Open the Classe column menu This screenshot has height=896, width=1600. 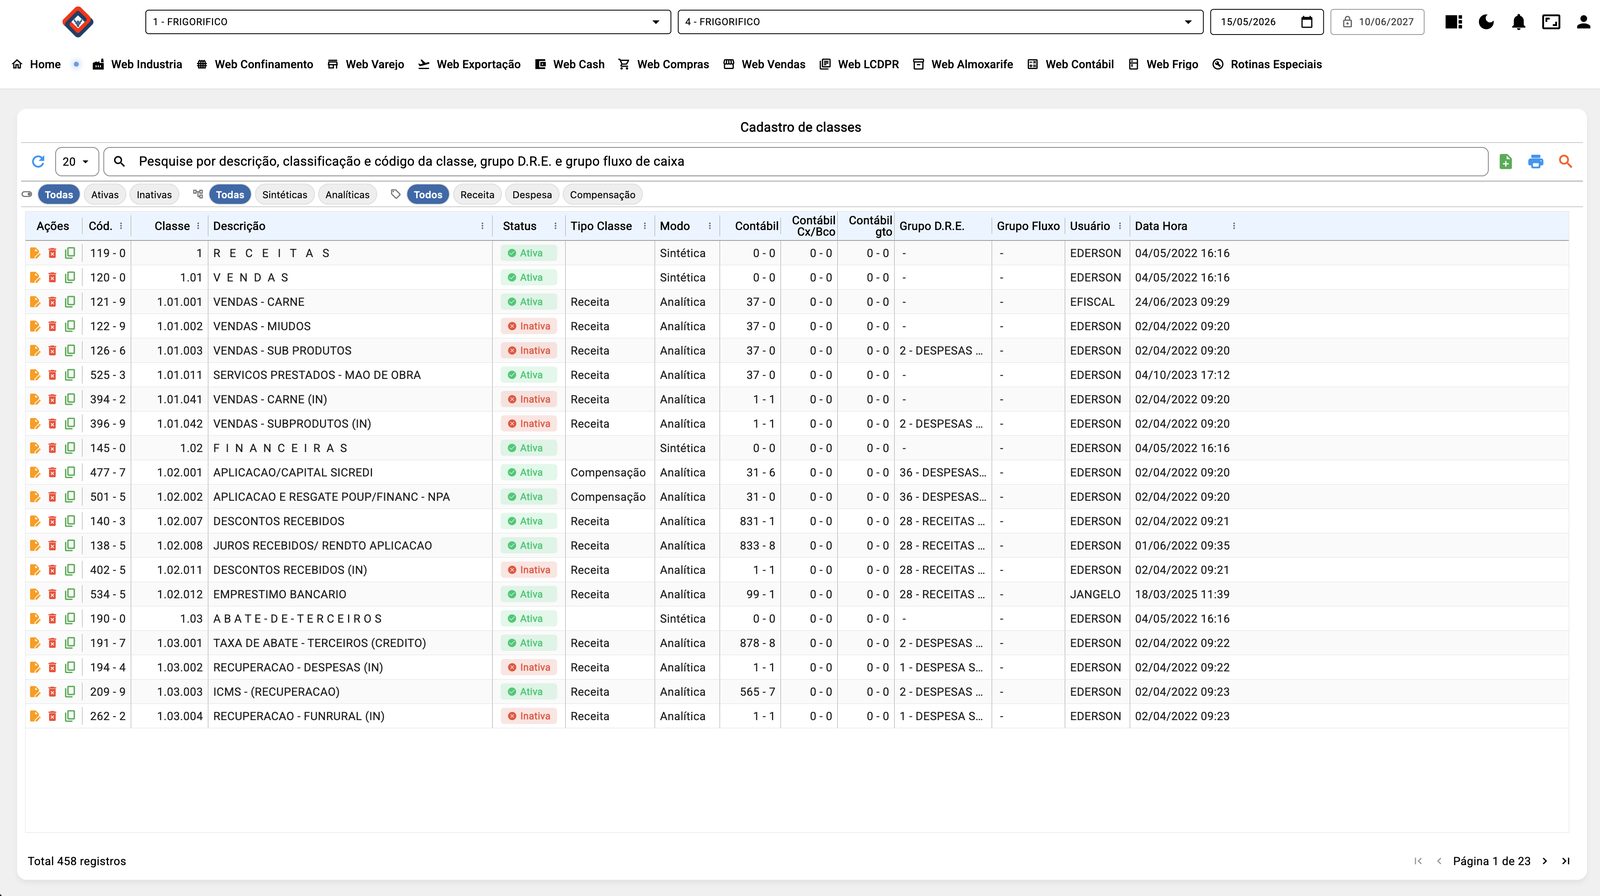tap(198, 226)
